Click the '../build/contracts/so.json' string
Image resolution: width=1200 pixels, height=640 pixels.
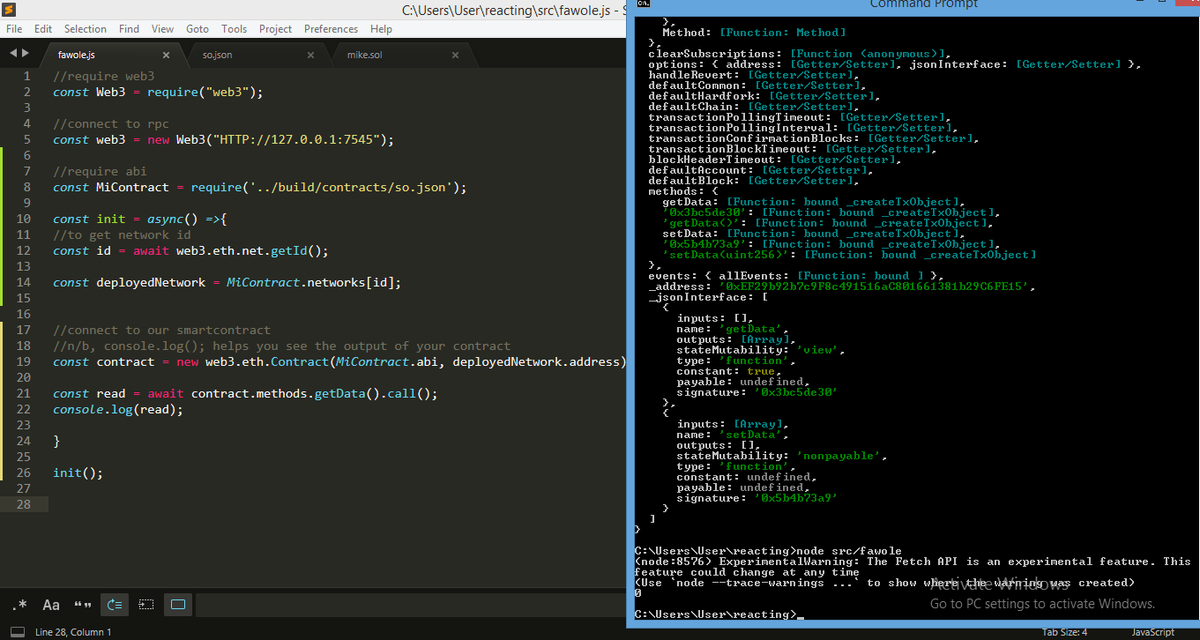coord(353,187)
